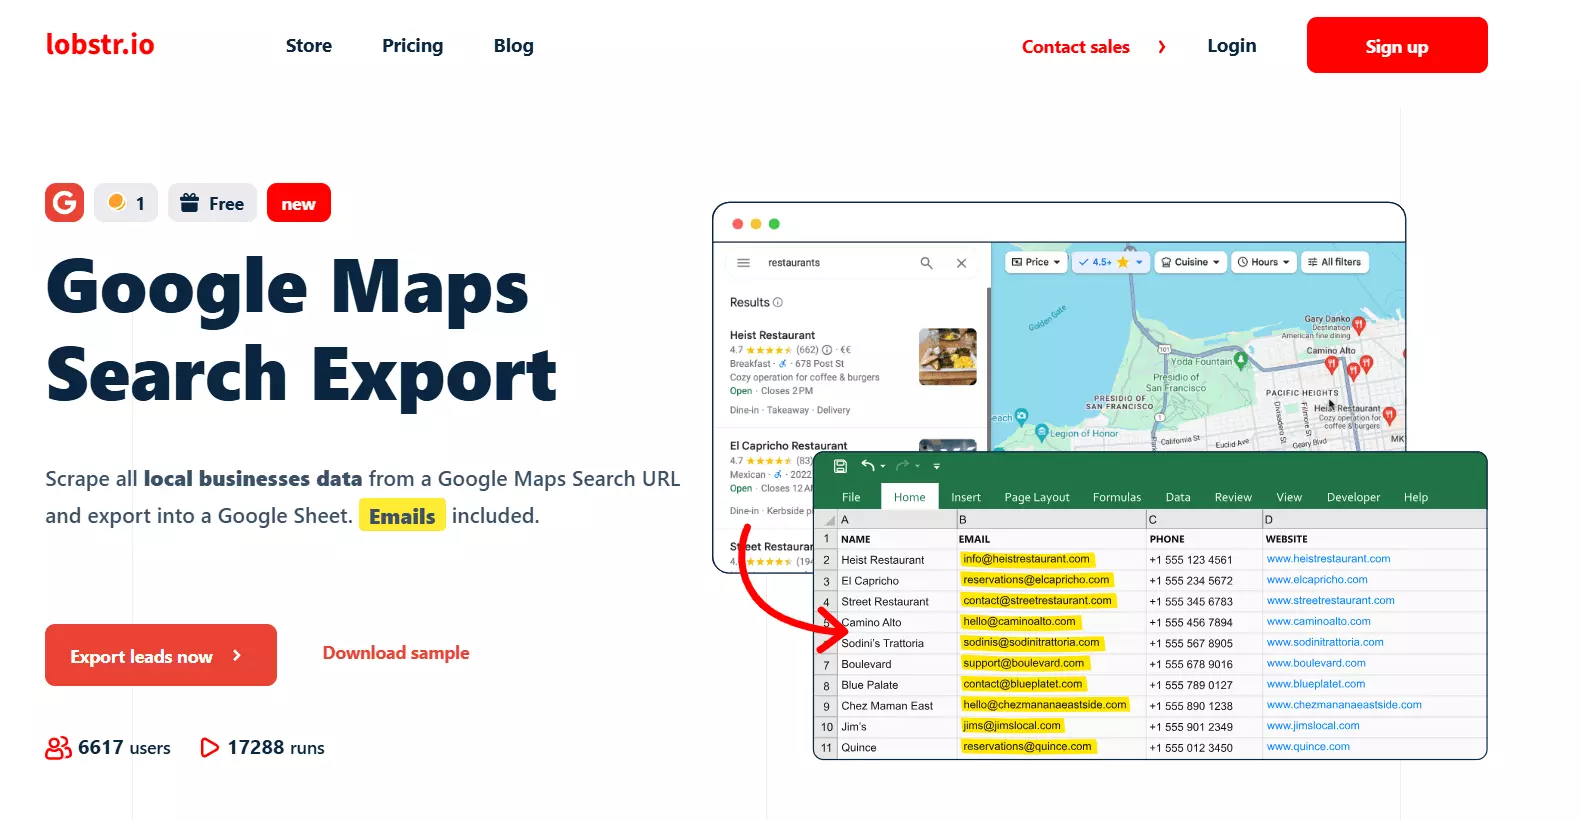Viewport: 1580px width, 820px height.
Task: Click the red Sign up button
Action: click(1396, 46)
